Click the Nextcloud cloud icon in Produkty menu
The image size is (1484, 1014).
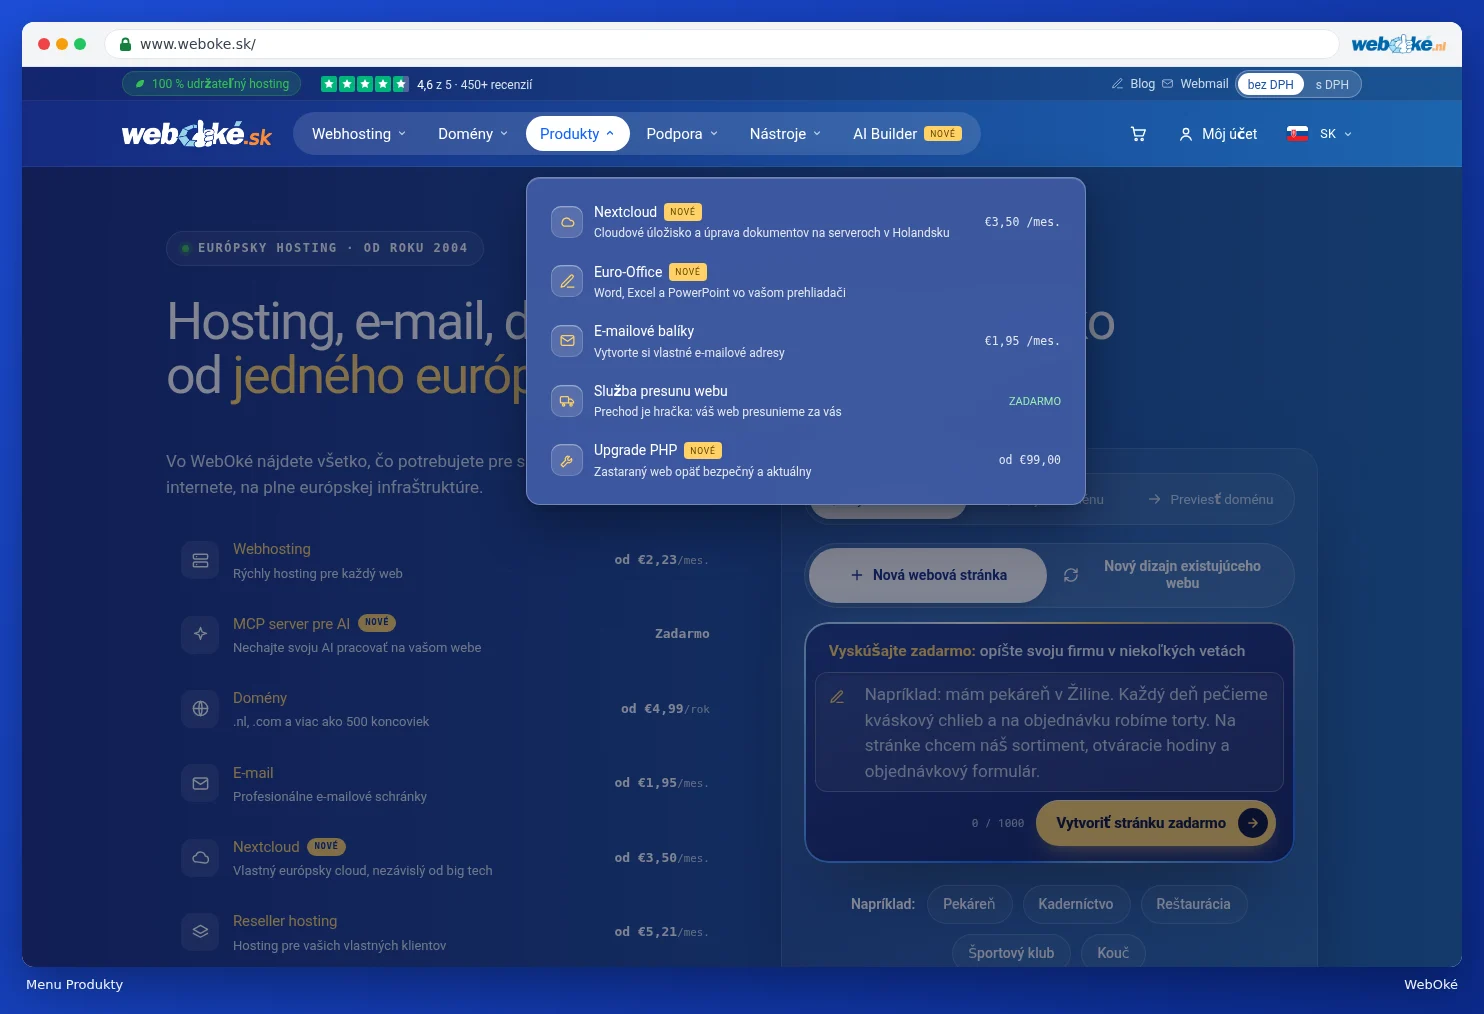tap(567, 222)
